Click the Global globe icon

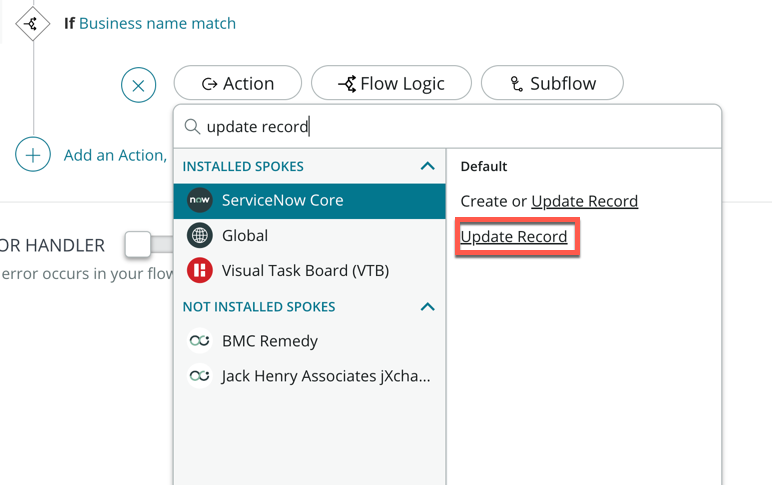point(200,236)
